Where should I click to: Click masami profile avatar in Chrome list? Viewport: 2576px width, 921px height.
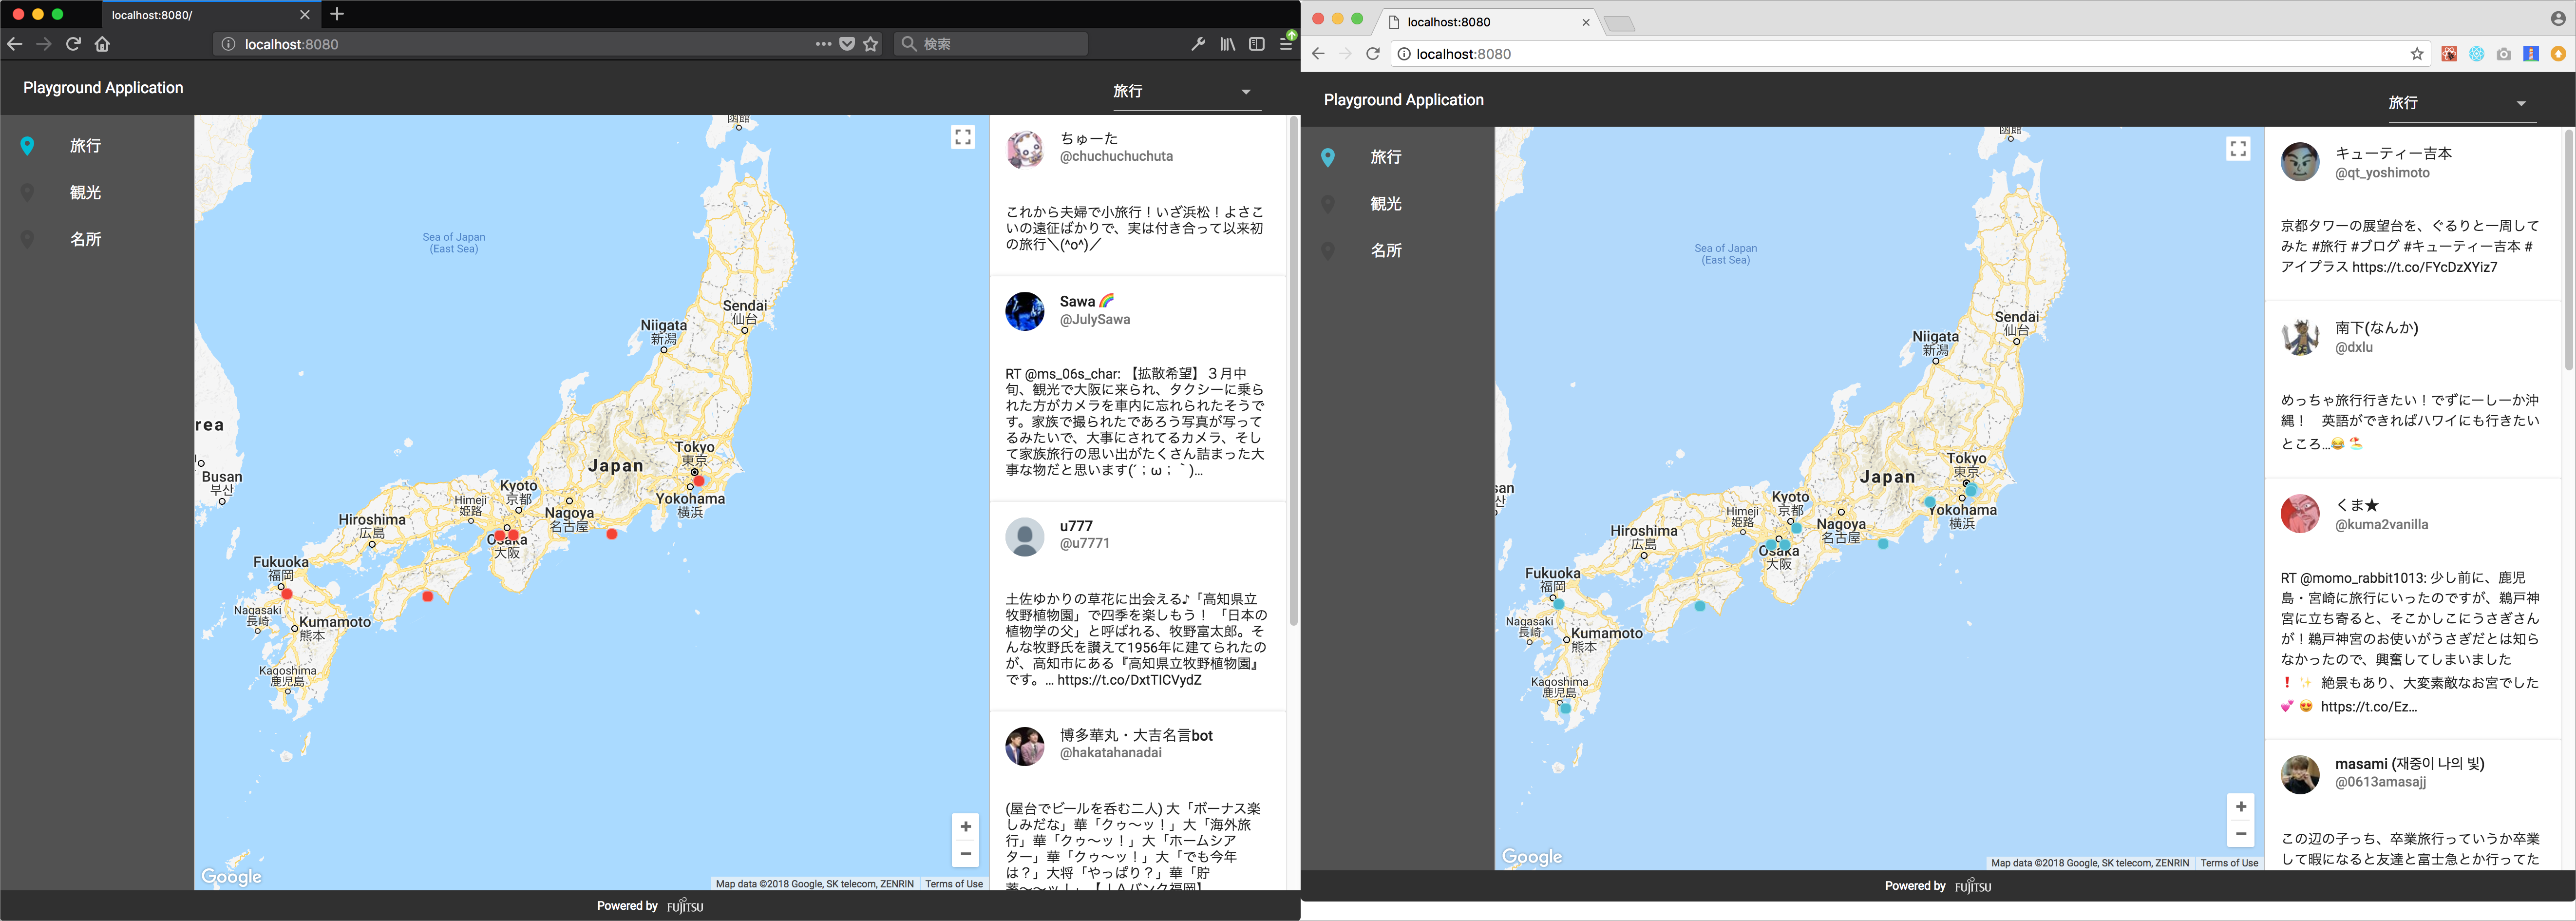click(x=2300, y=774)
